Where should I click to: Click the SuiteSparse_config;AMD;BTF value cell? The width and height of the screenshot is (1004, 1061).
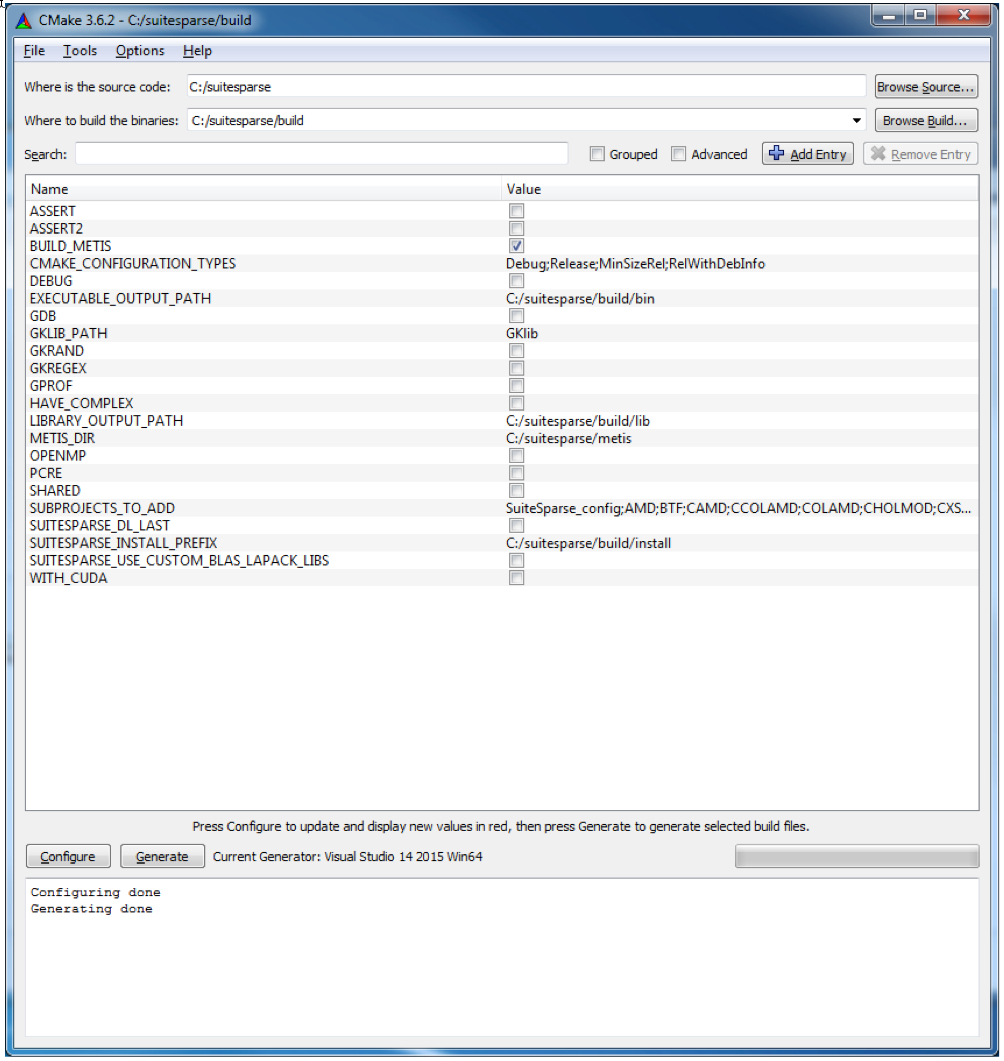[739, 508]
